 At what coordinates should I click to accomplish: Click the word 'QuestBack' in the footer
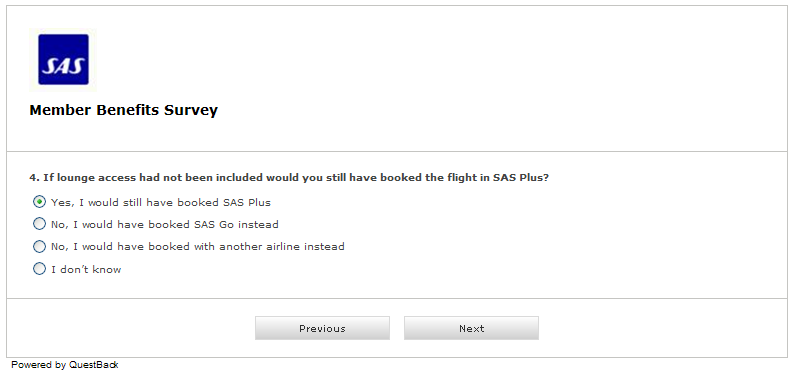coord(94,365)
